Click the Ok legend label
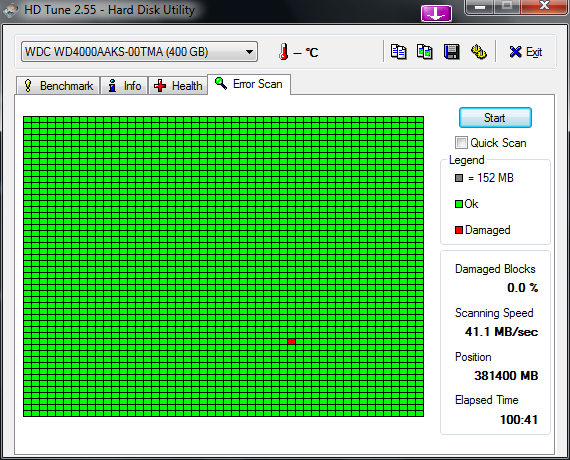This screenshot has height=460, width=570. coord(471,204)
